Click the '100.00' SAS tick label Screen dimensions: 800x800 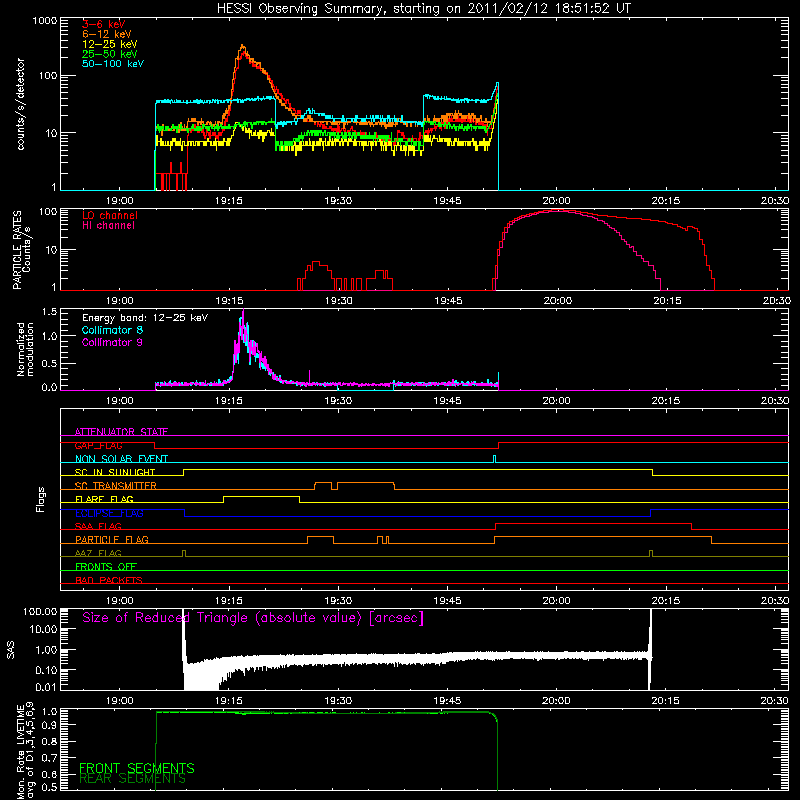point(40,611)
